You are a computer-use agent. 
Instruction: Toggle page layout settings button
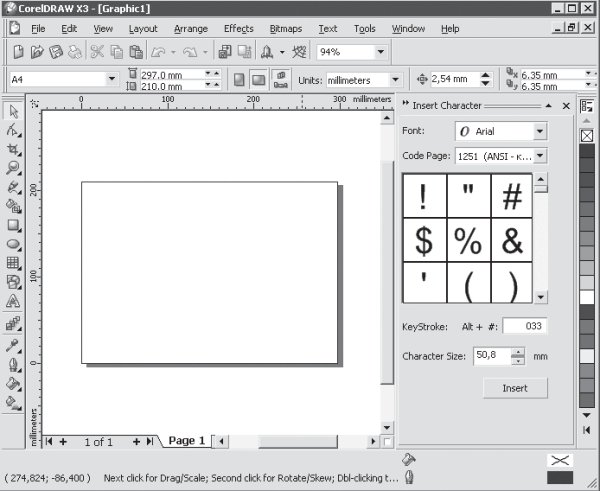(280, 80)
